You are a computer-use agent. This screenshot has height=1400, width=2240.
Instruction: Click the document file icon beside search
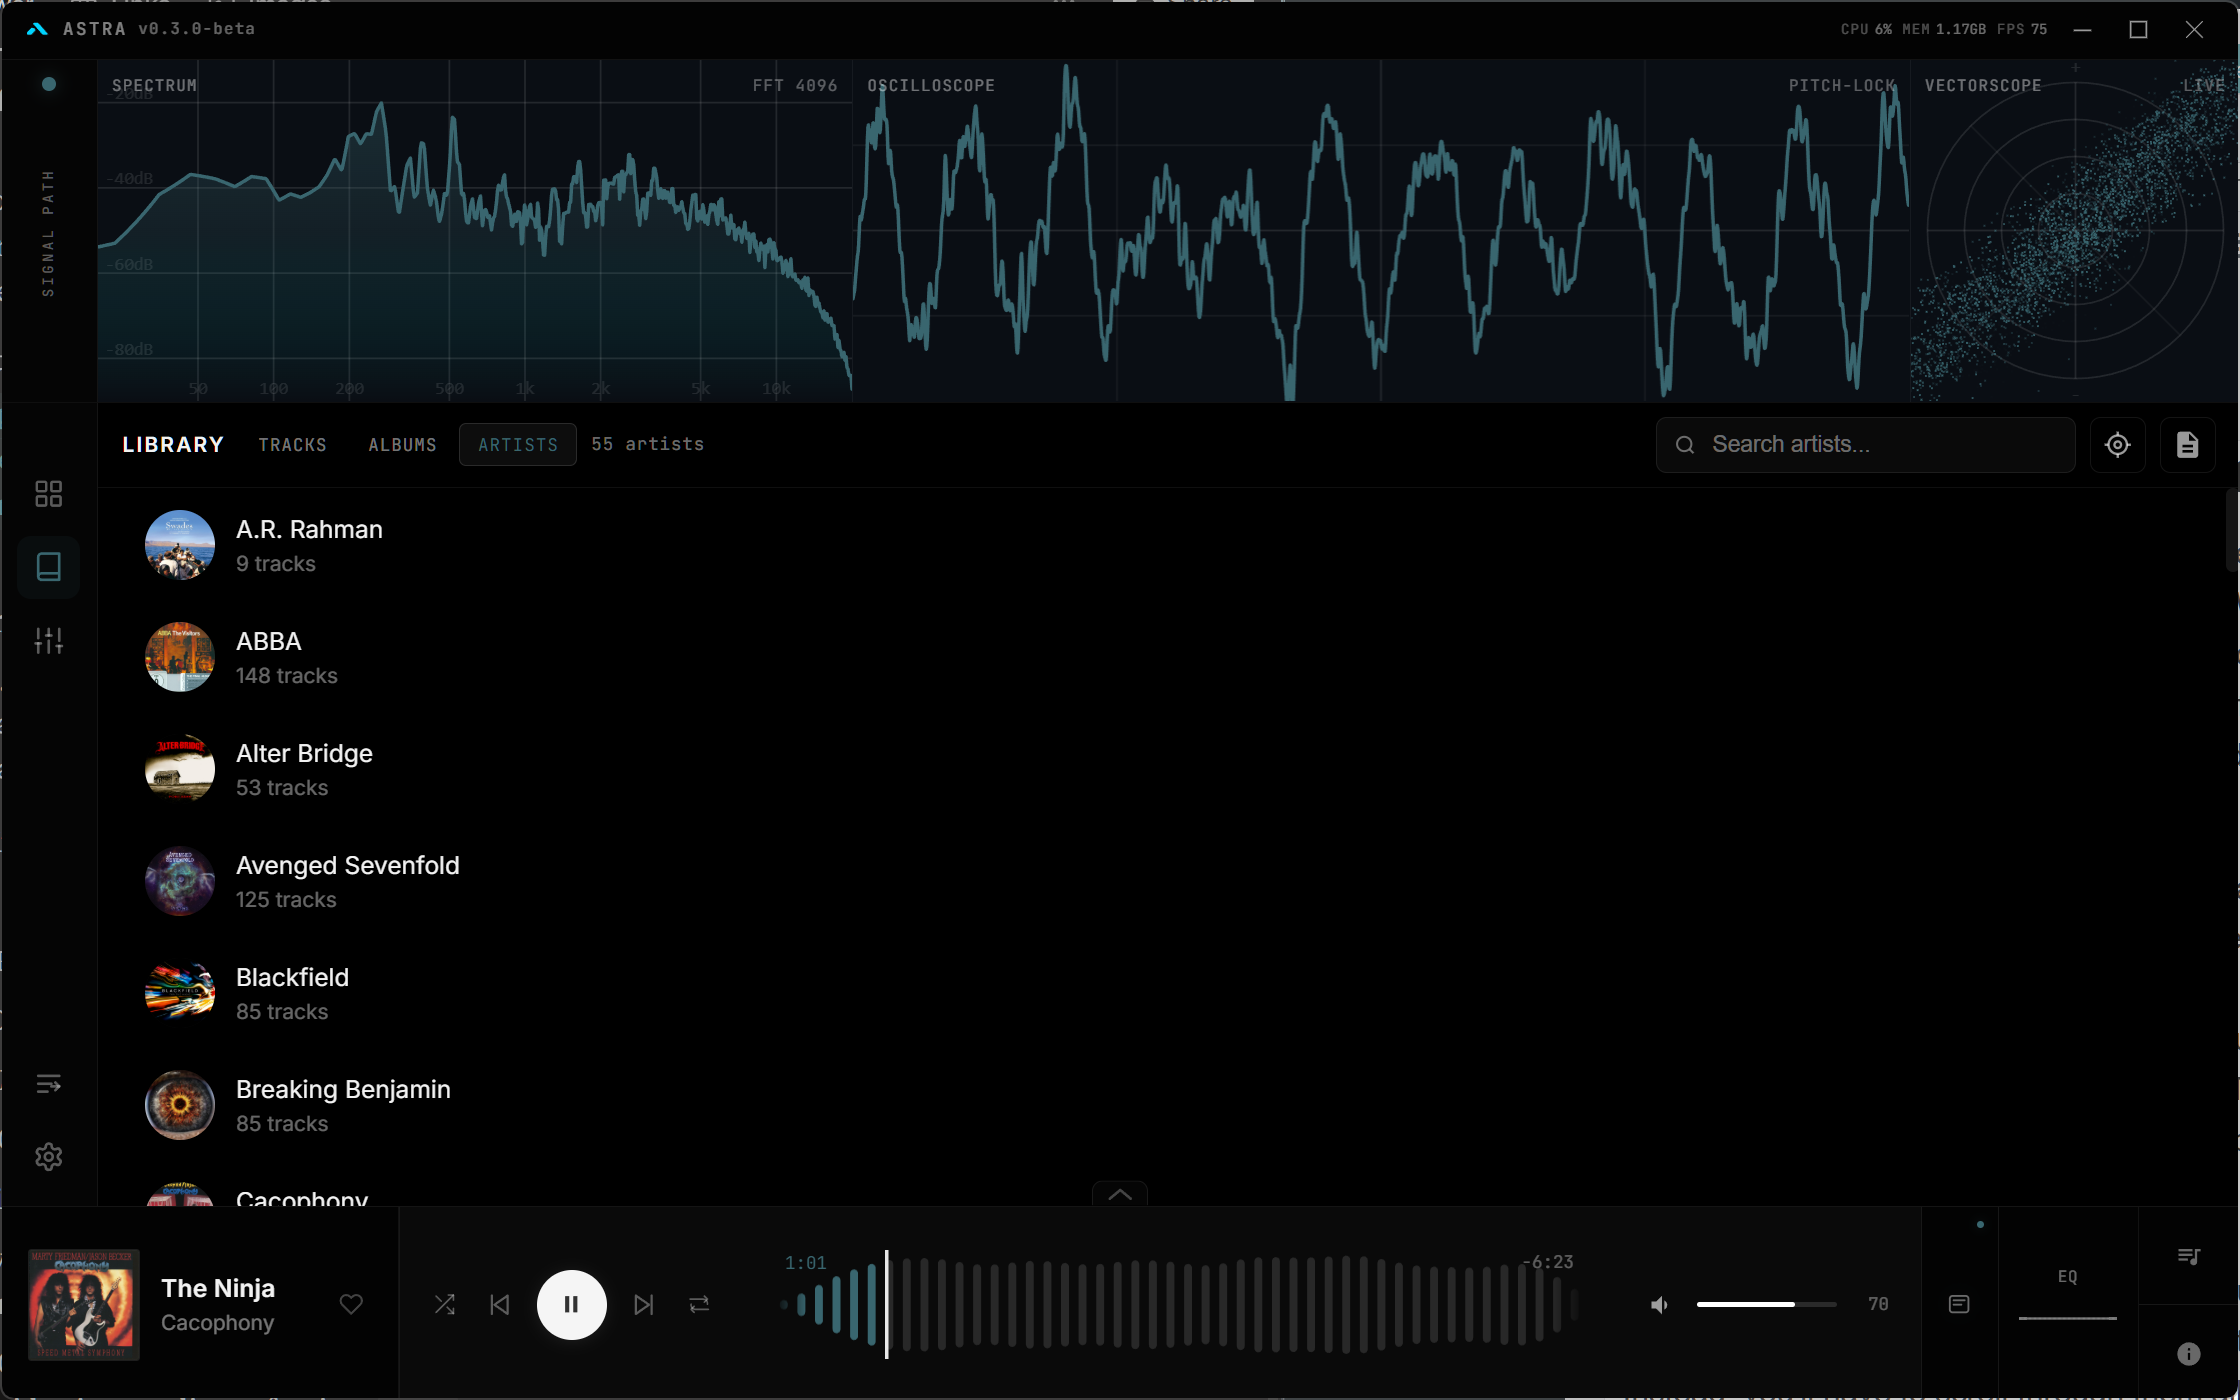click(x=2187, y=445)
